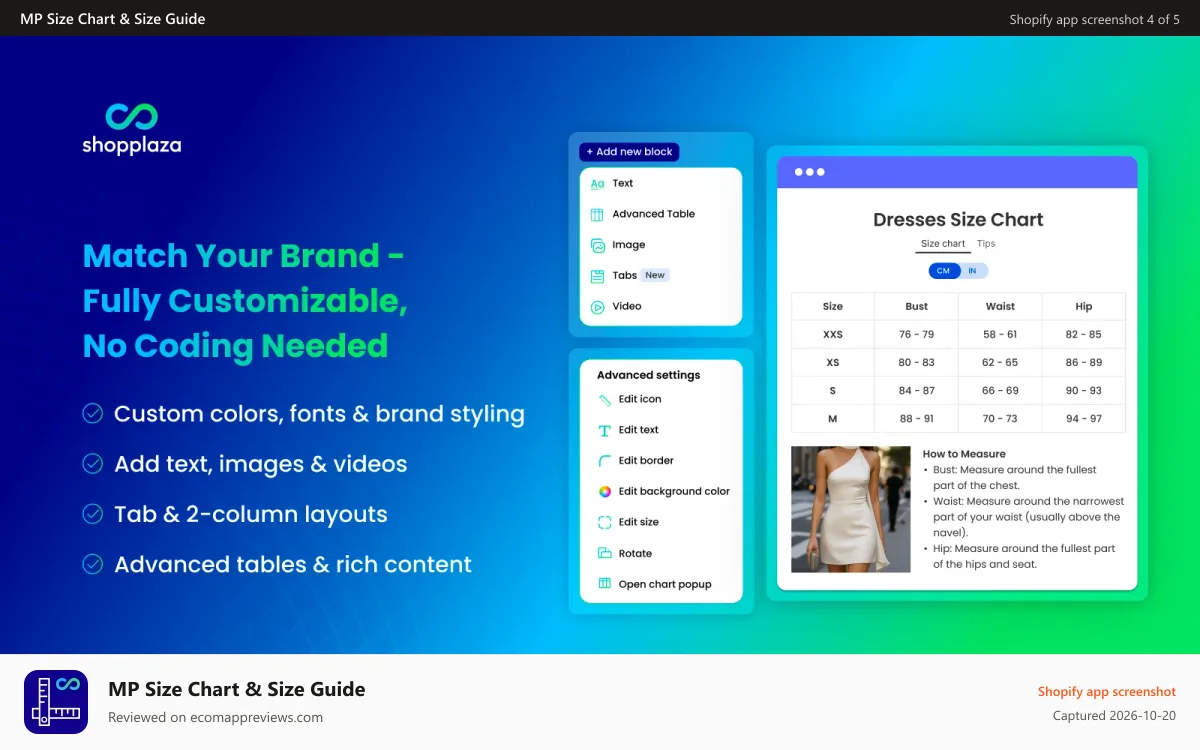Click the Captured 2026-10-20 date text
Screen dimensions: 1200x750
pos(1115,716)
